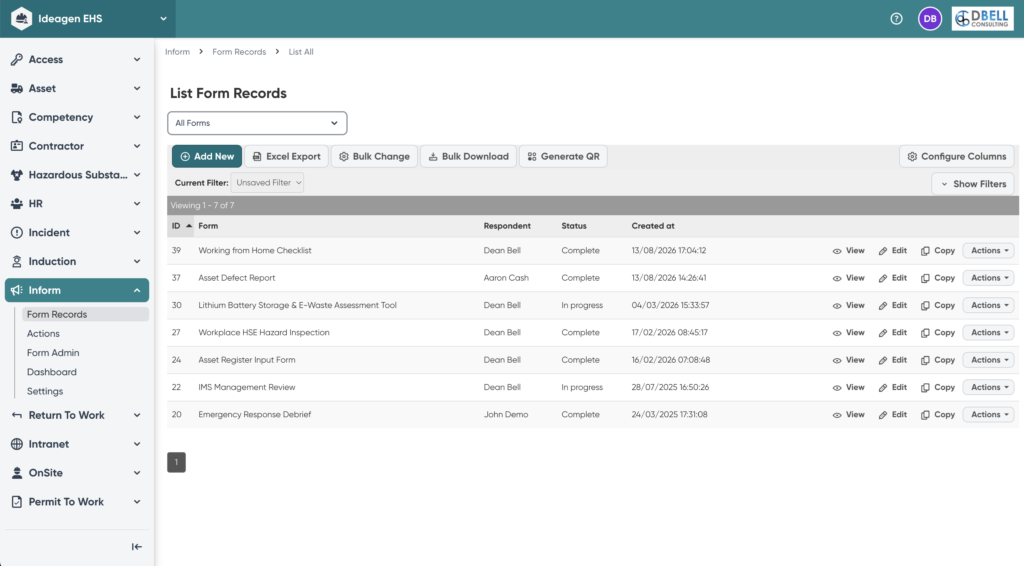Click the Hazardous Substances icon

pyautogui.click(x=16, y=174)
